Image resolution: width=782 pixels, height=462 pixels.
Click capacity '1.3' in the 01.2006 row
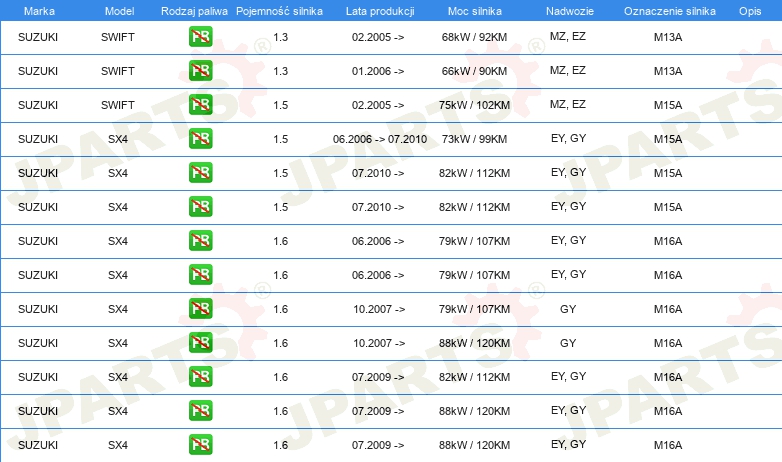(x=280, y=71)
